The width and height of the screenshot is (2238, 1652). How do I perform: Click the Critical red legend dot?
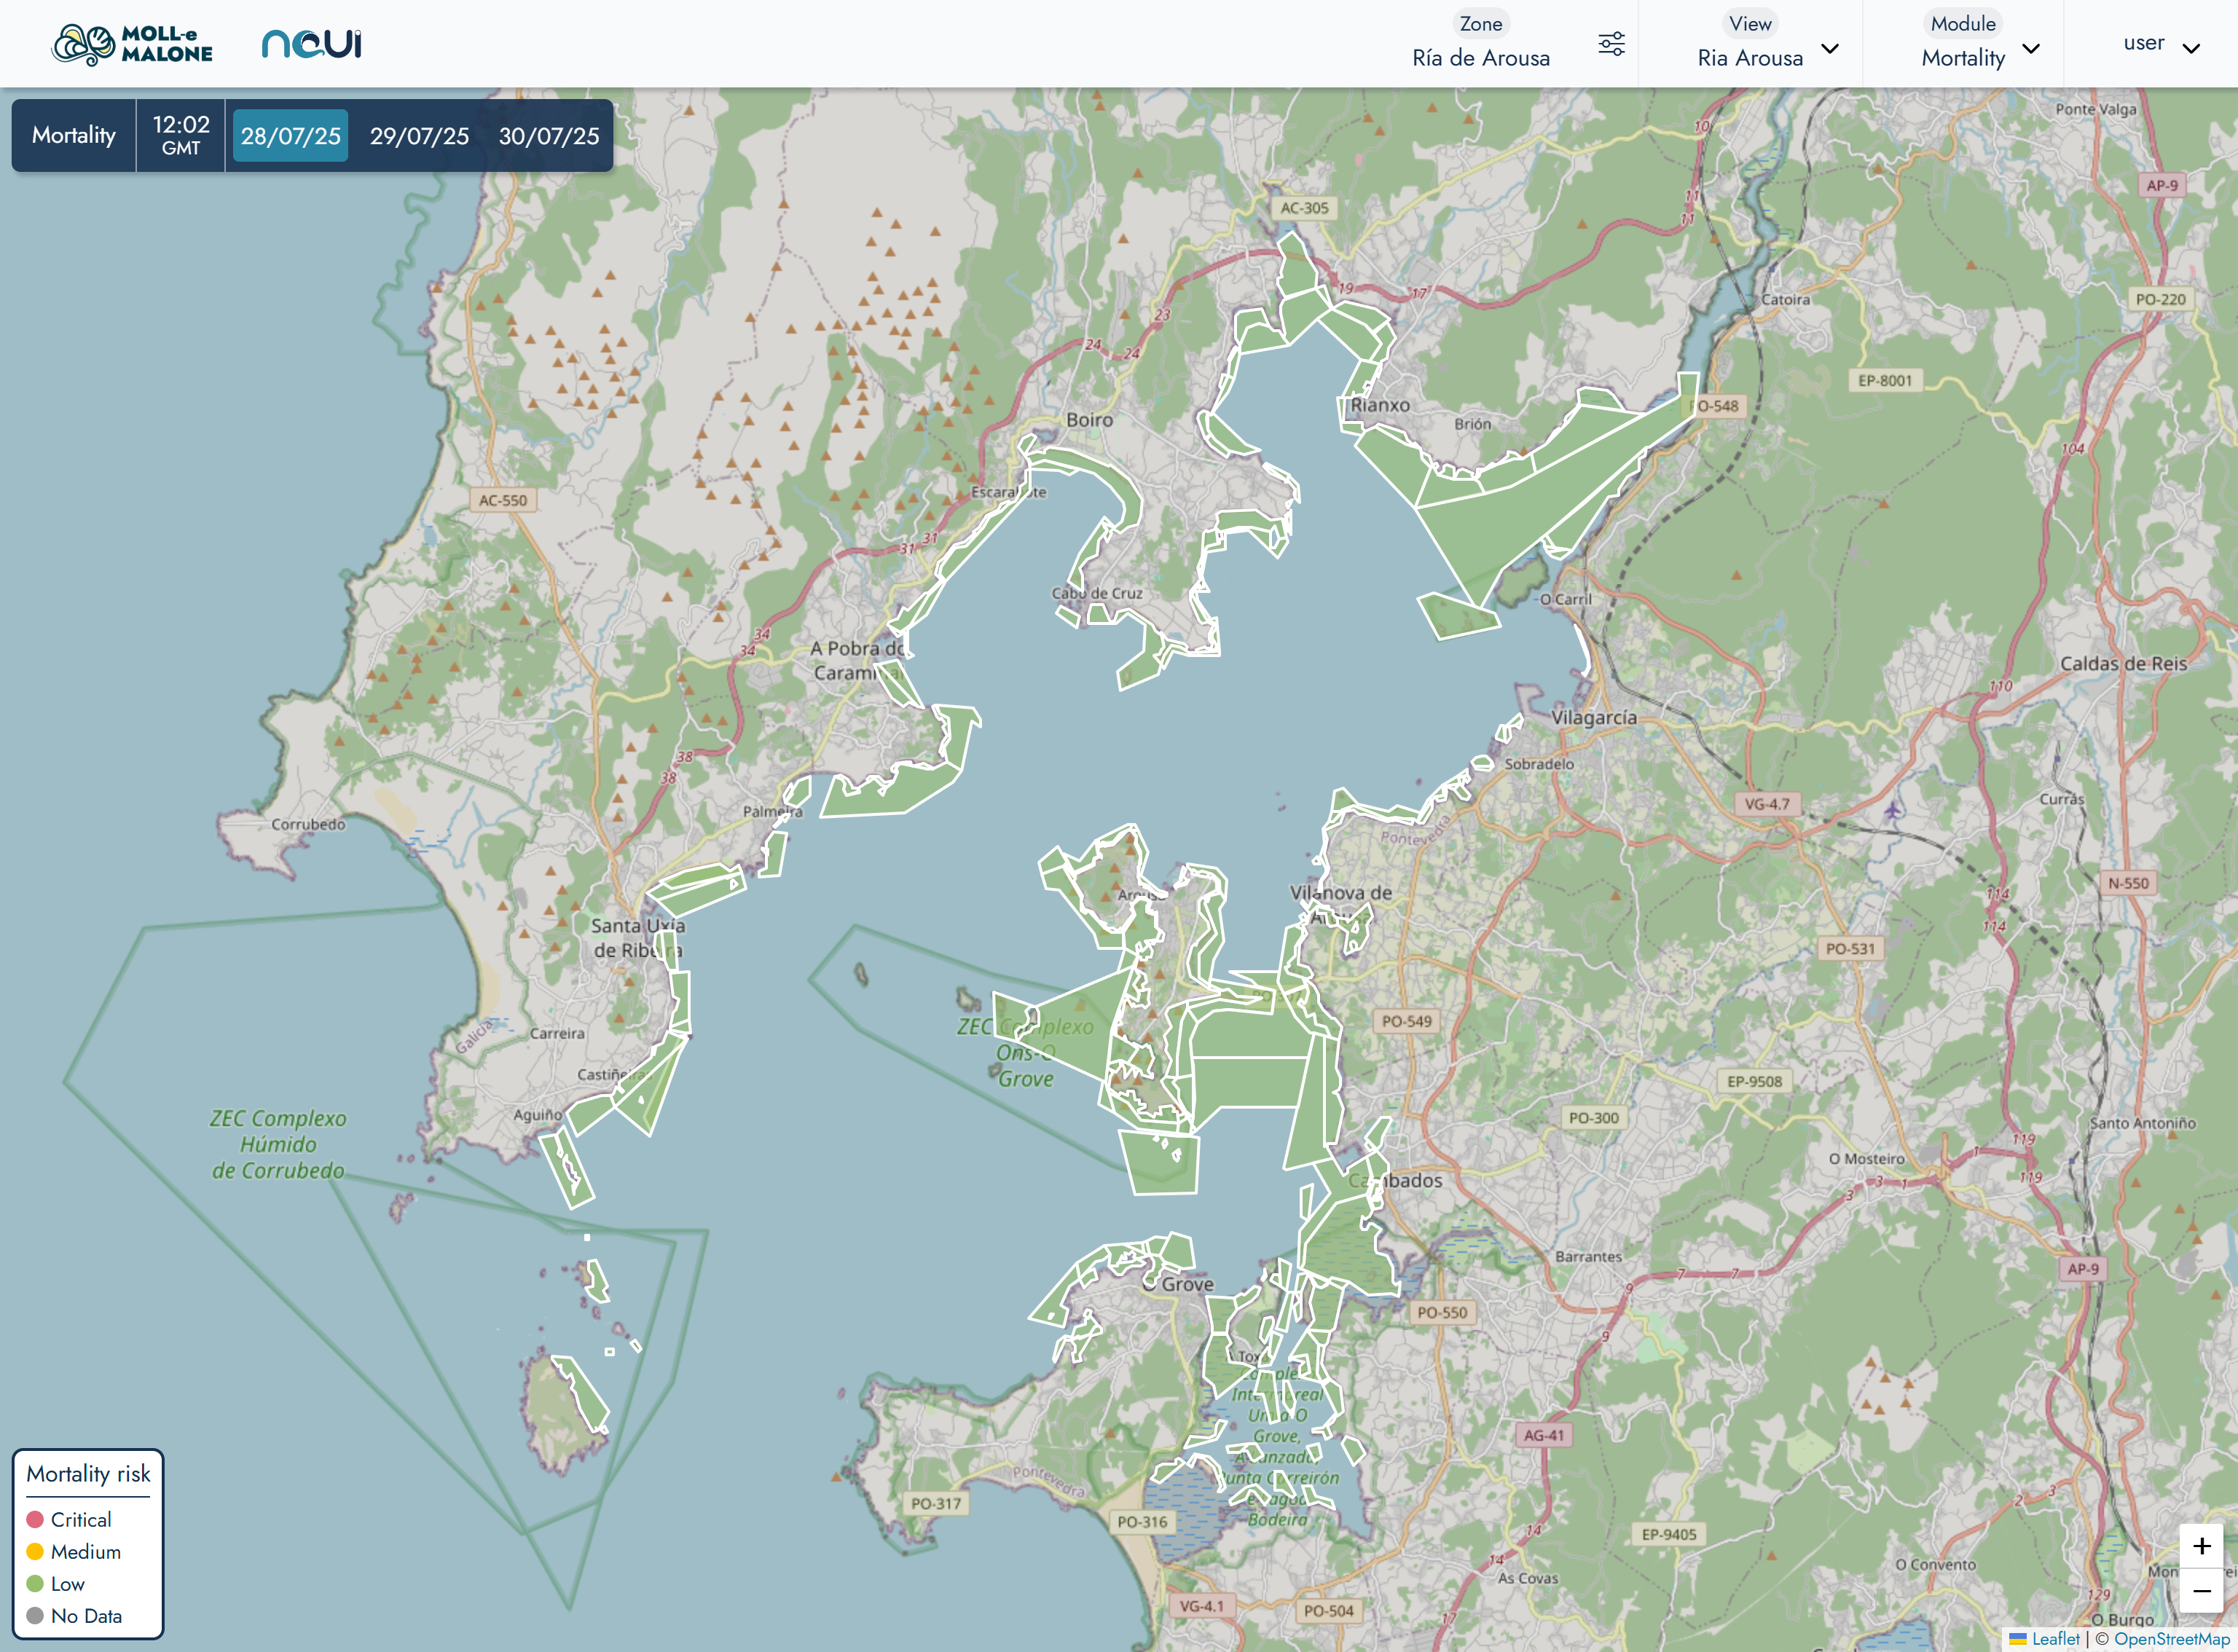tap(35, 1519)
